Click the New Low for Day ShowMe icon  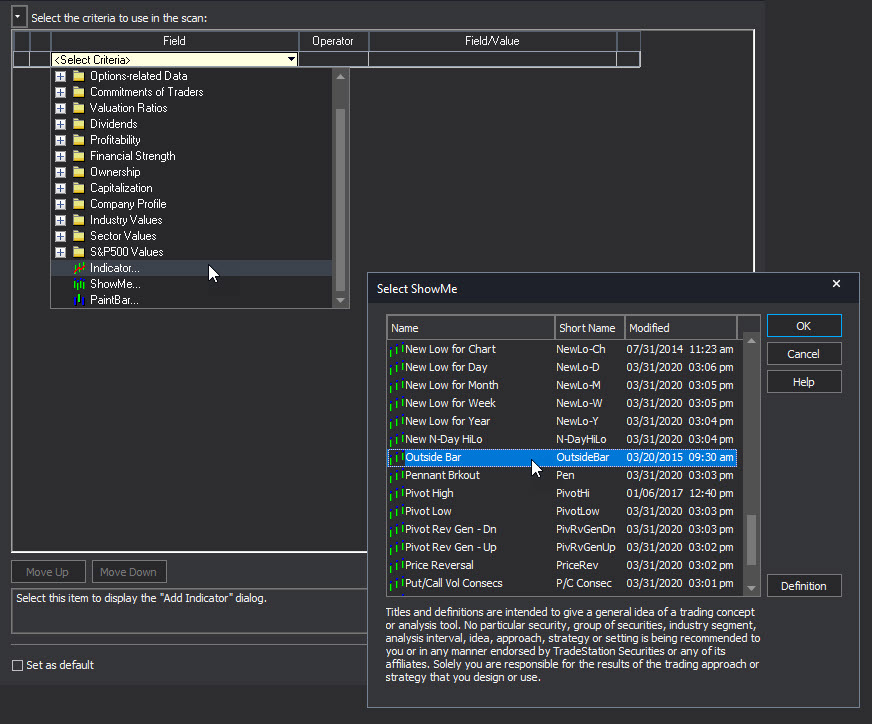tap(396, 368)
